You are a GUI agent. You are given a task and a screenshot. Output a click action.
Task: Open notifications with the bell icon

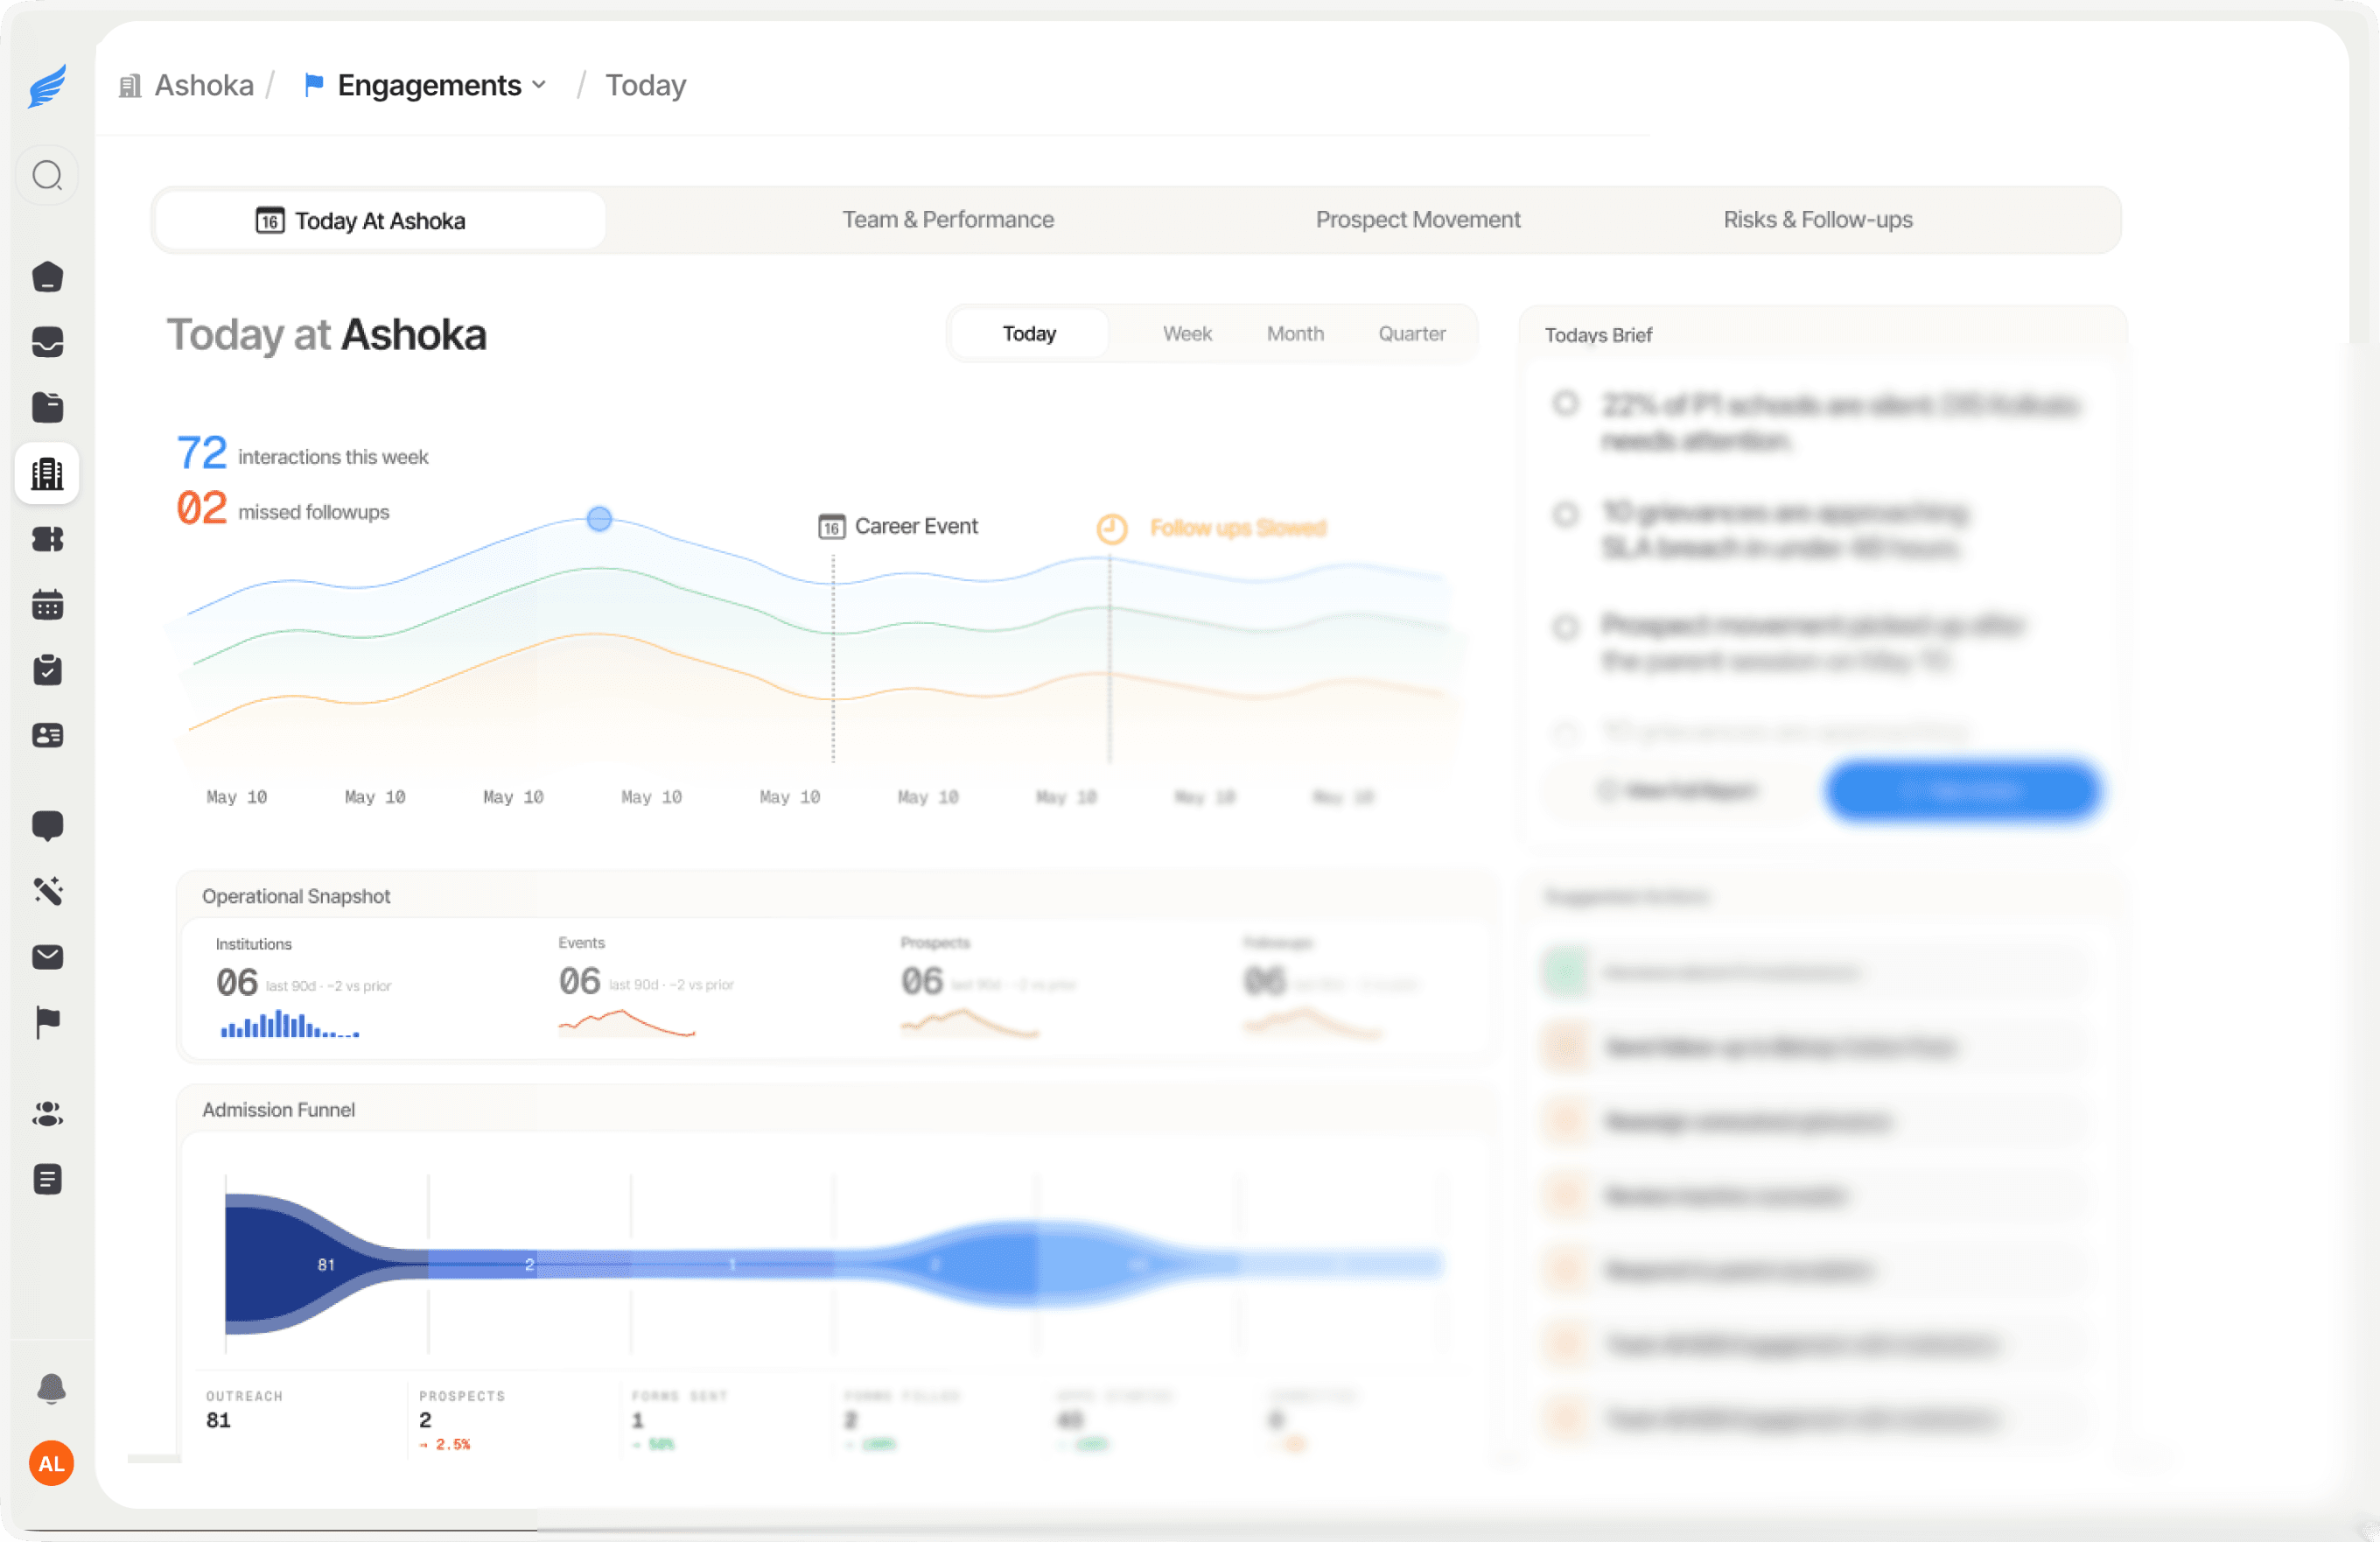(x=51, y=1388)
